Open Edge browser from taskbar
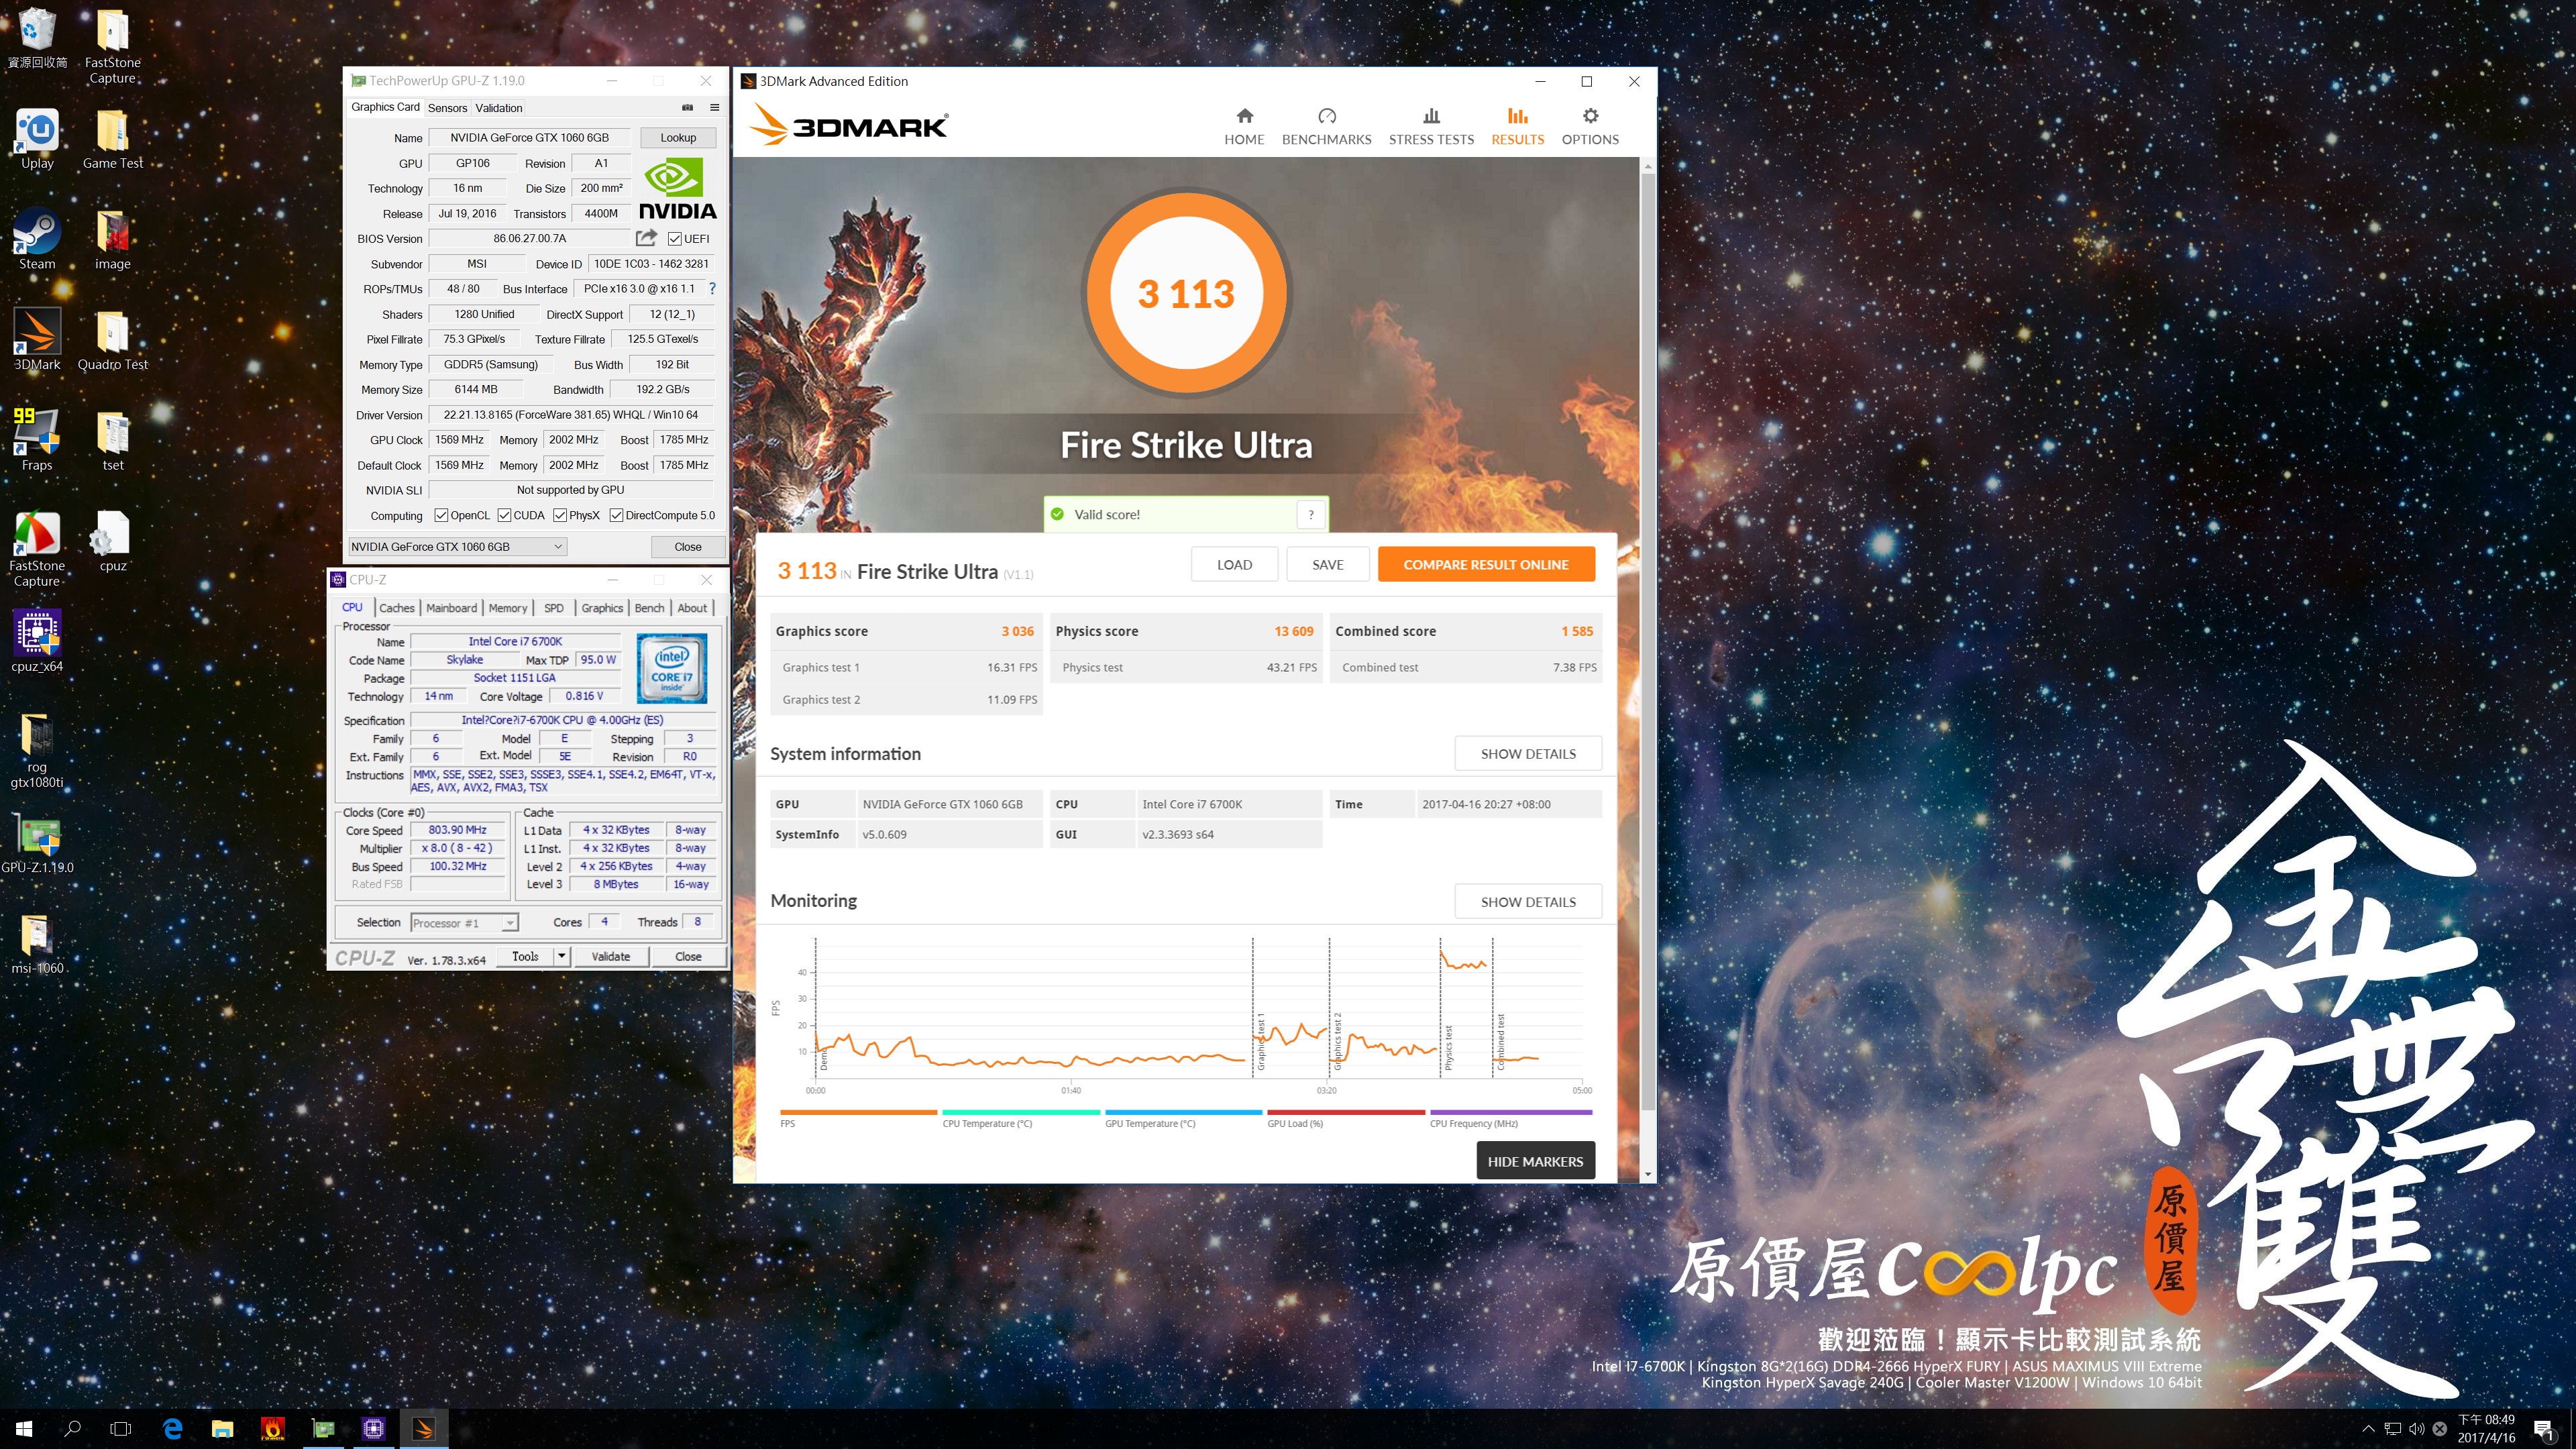This screenshot has height=1449, width=2576. (x=172, y=1428)
